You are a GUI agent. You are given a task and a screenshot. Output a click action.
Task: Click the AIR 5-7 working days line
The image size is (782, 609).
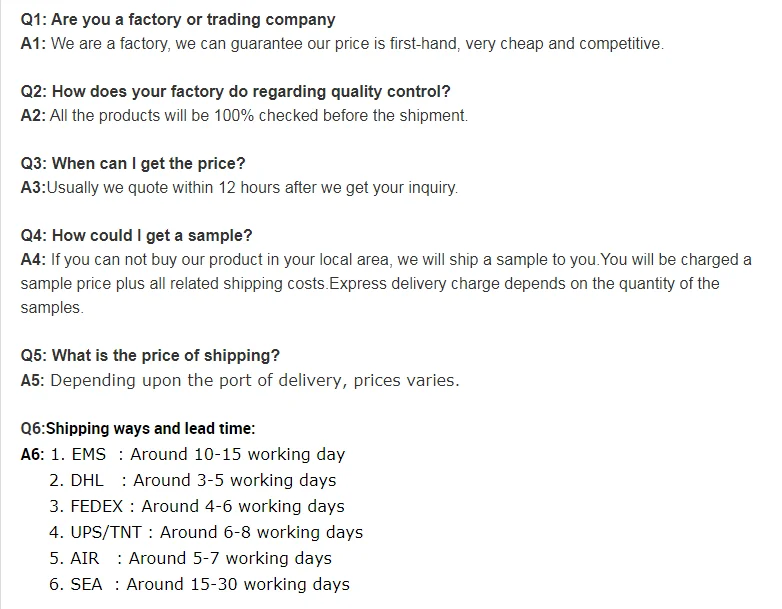(191, 558)
